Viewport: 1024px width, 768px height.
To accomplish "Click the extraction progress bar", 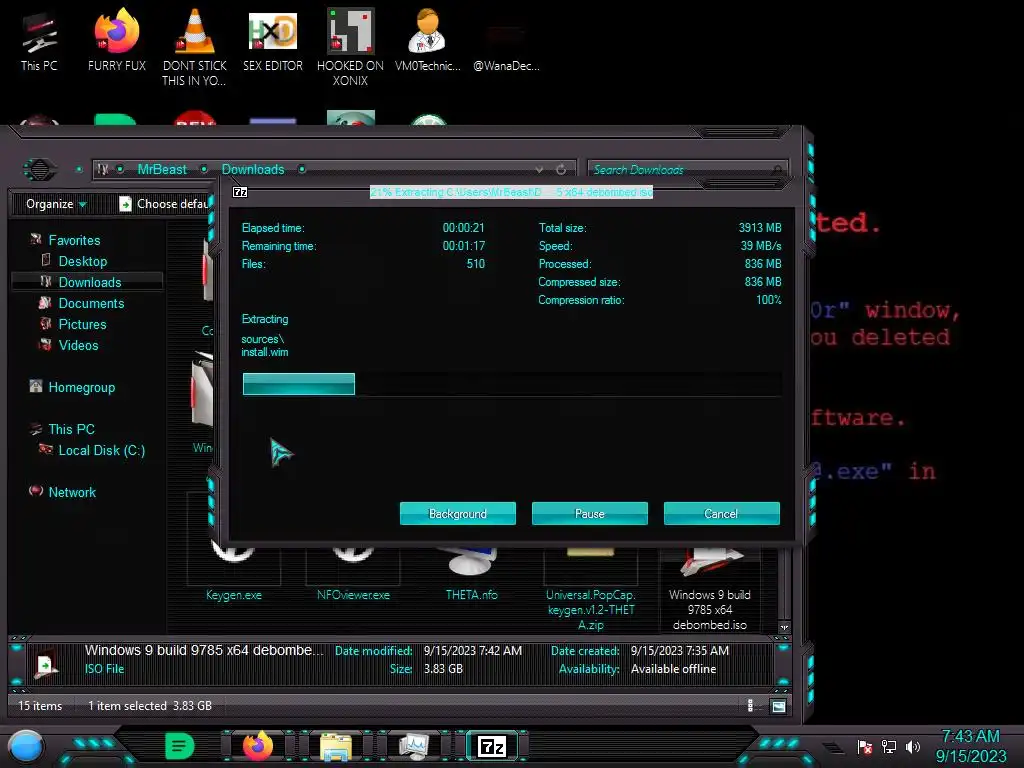I will 512,384.
